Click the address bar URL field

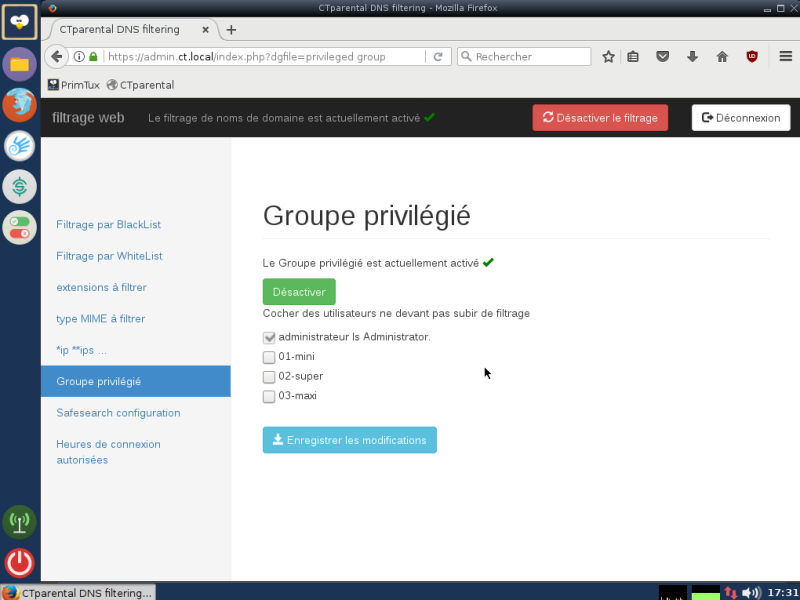(x=264, y=57)
